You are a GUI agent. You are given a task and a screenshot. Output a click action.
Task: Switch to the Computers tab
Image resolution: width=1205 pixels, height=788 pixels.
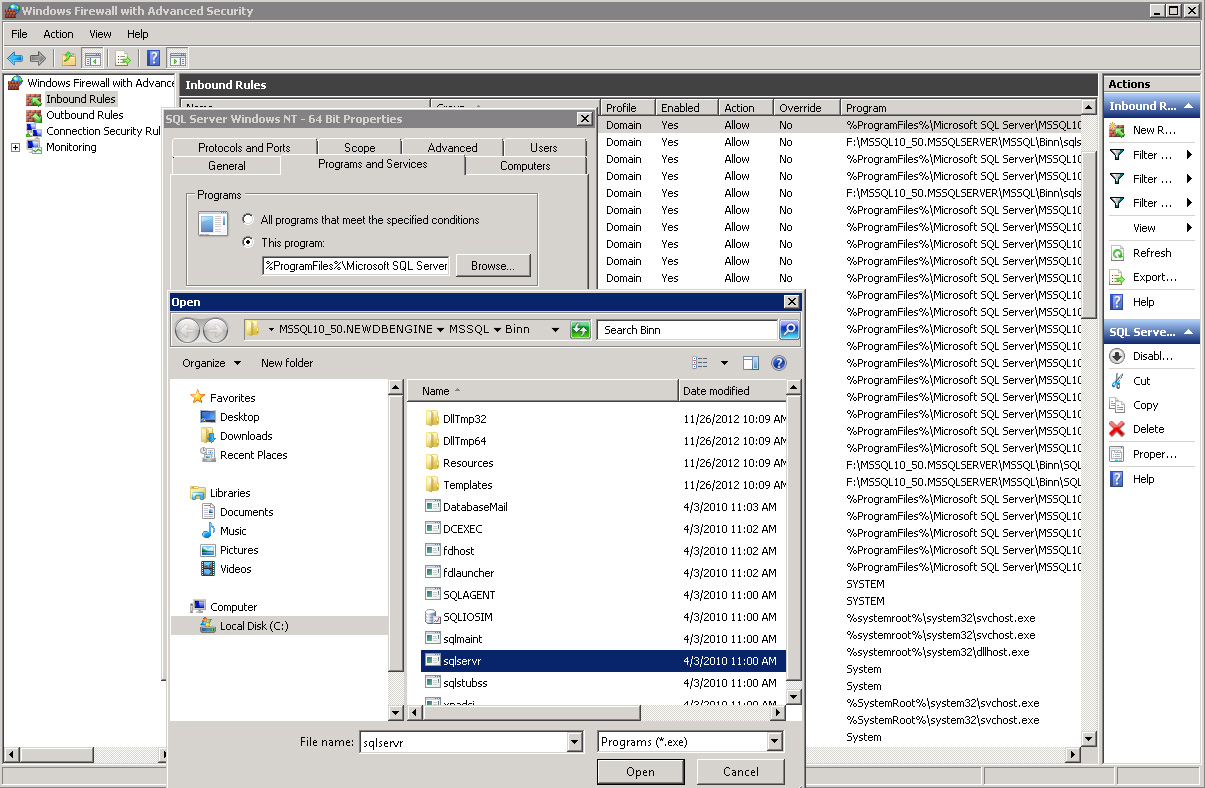pyautogui.click(x=525, y=166)
